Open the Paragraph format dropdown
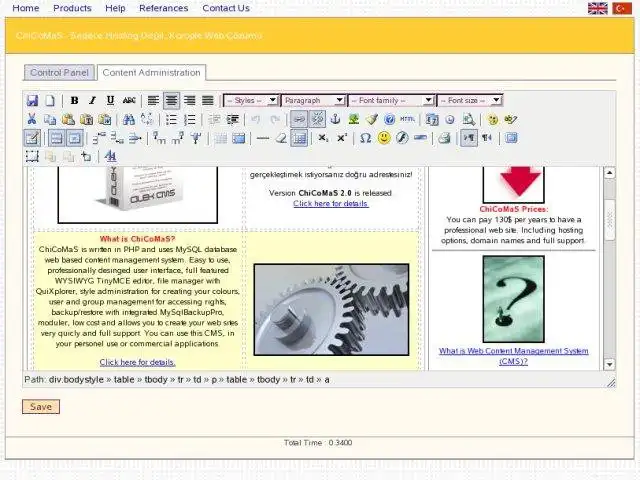The height and width of the screenshot is (480, 640). [313, 100]
